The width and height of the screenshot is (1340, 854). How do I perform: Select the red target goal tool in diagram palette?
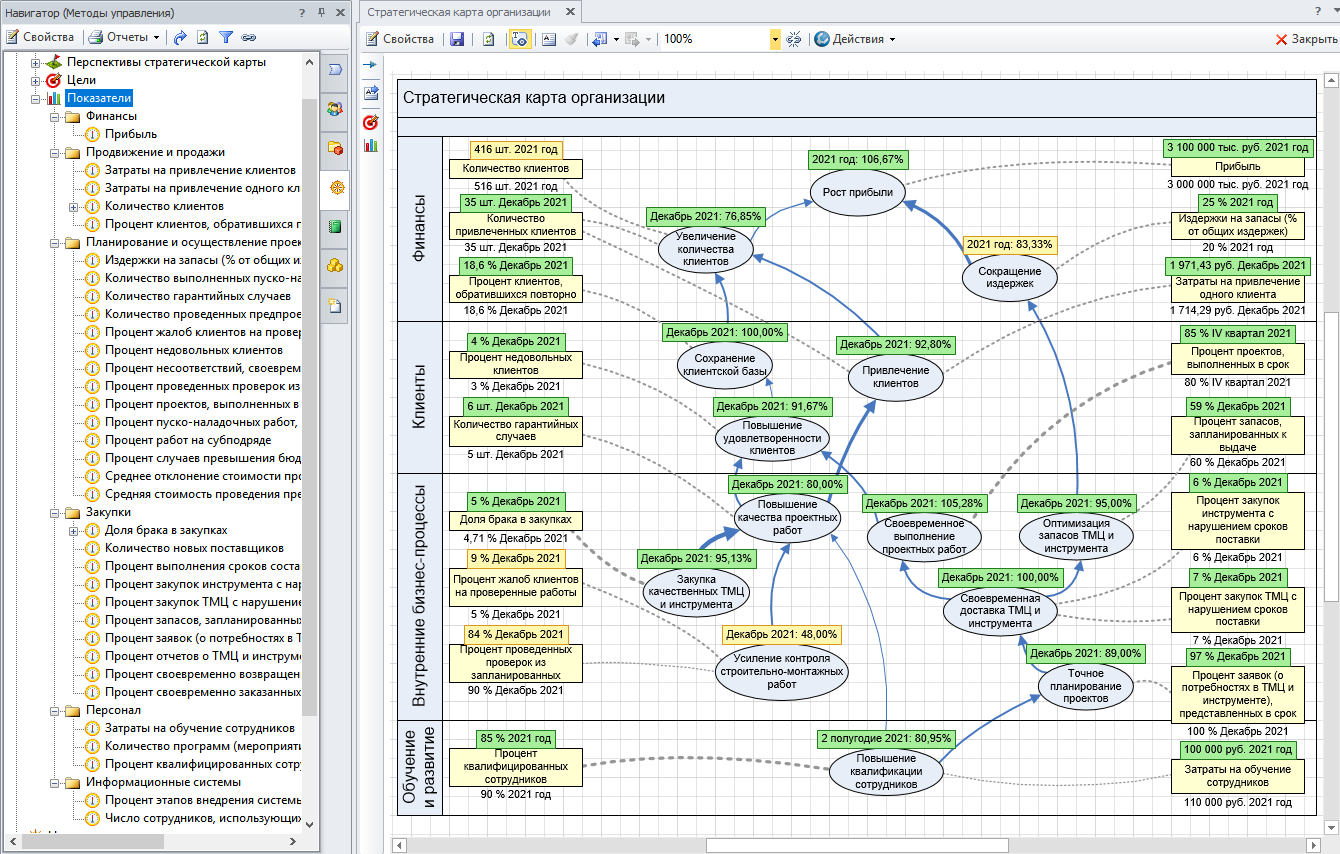click(x=370, y=121)
